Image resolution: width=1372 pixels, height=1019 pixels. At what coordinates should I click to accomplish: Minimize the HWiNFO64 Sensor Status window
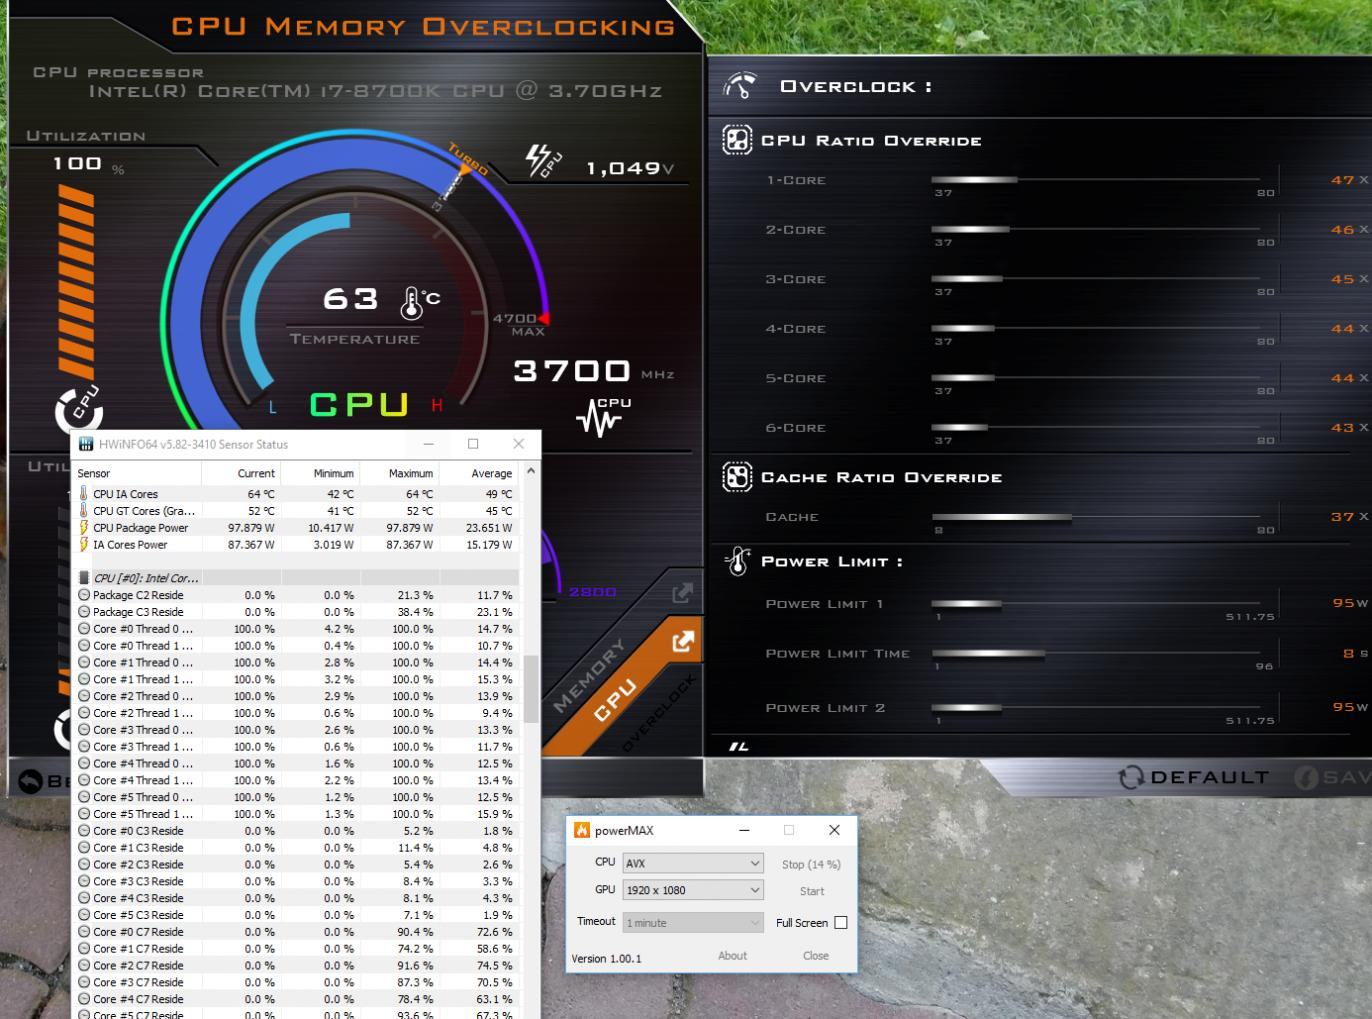428,444
